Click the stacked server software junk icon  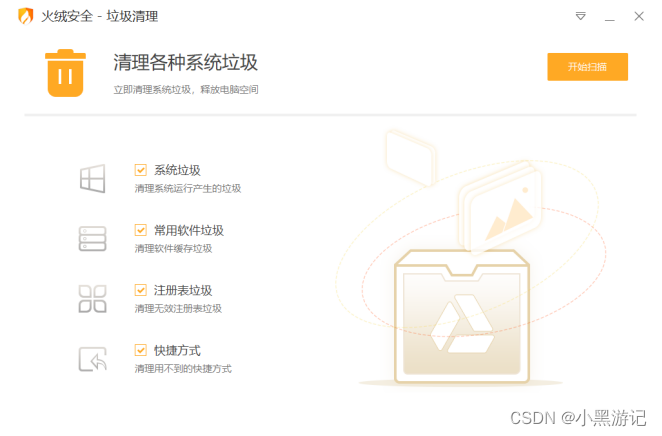(92, 239)
